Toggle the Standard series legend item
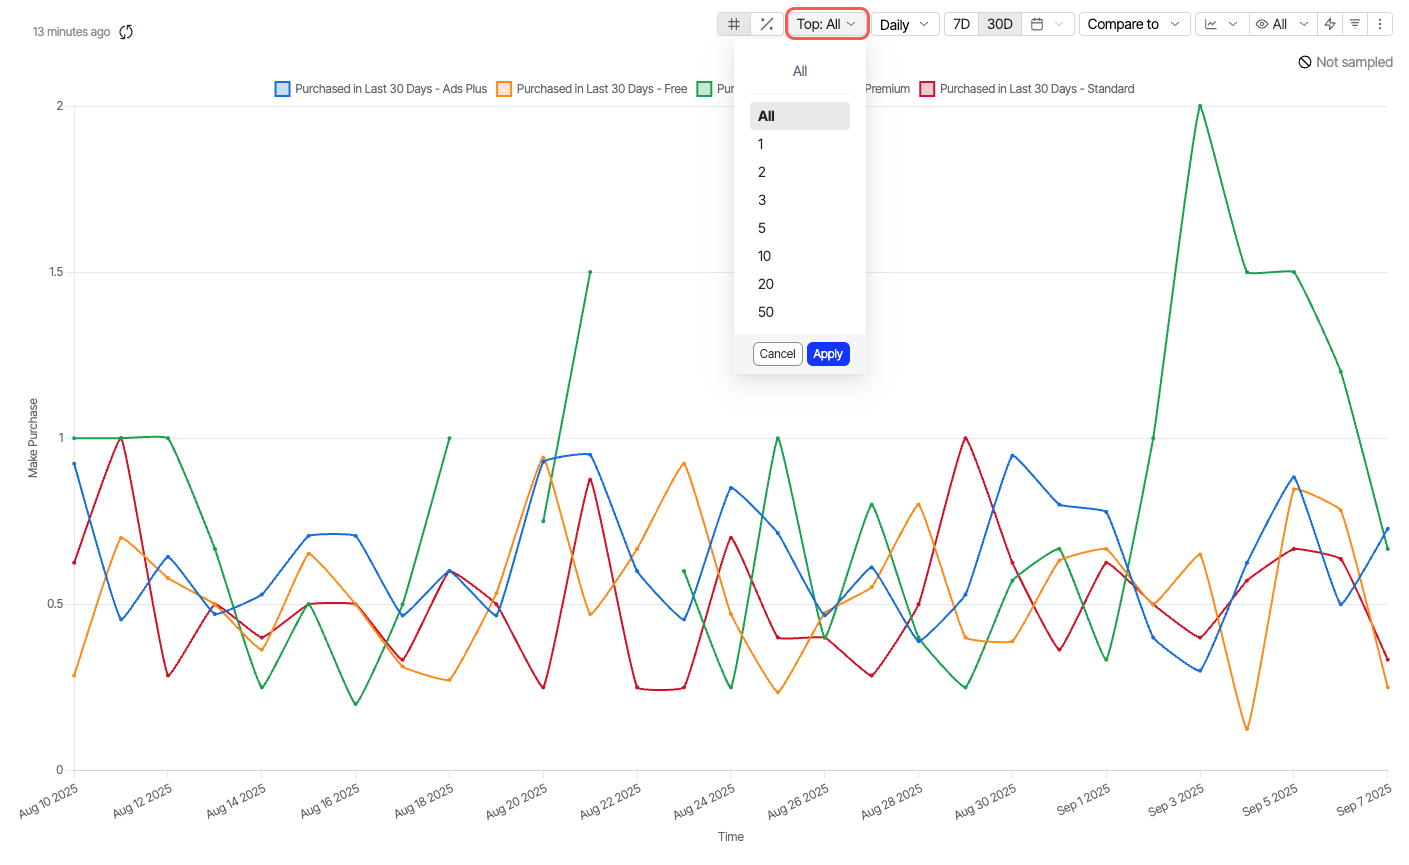1409x865 pixels. (x=1027, y=89)
